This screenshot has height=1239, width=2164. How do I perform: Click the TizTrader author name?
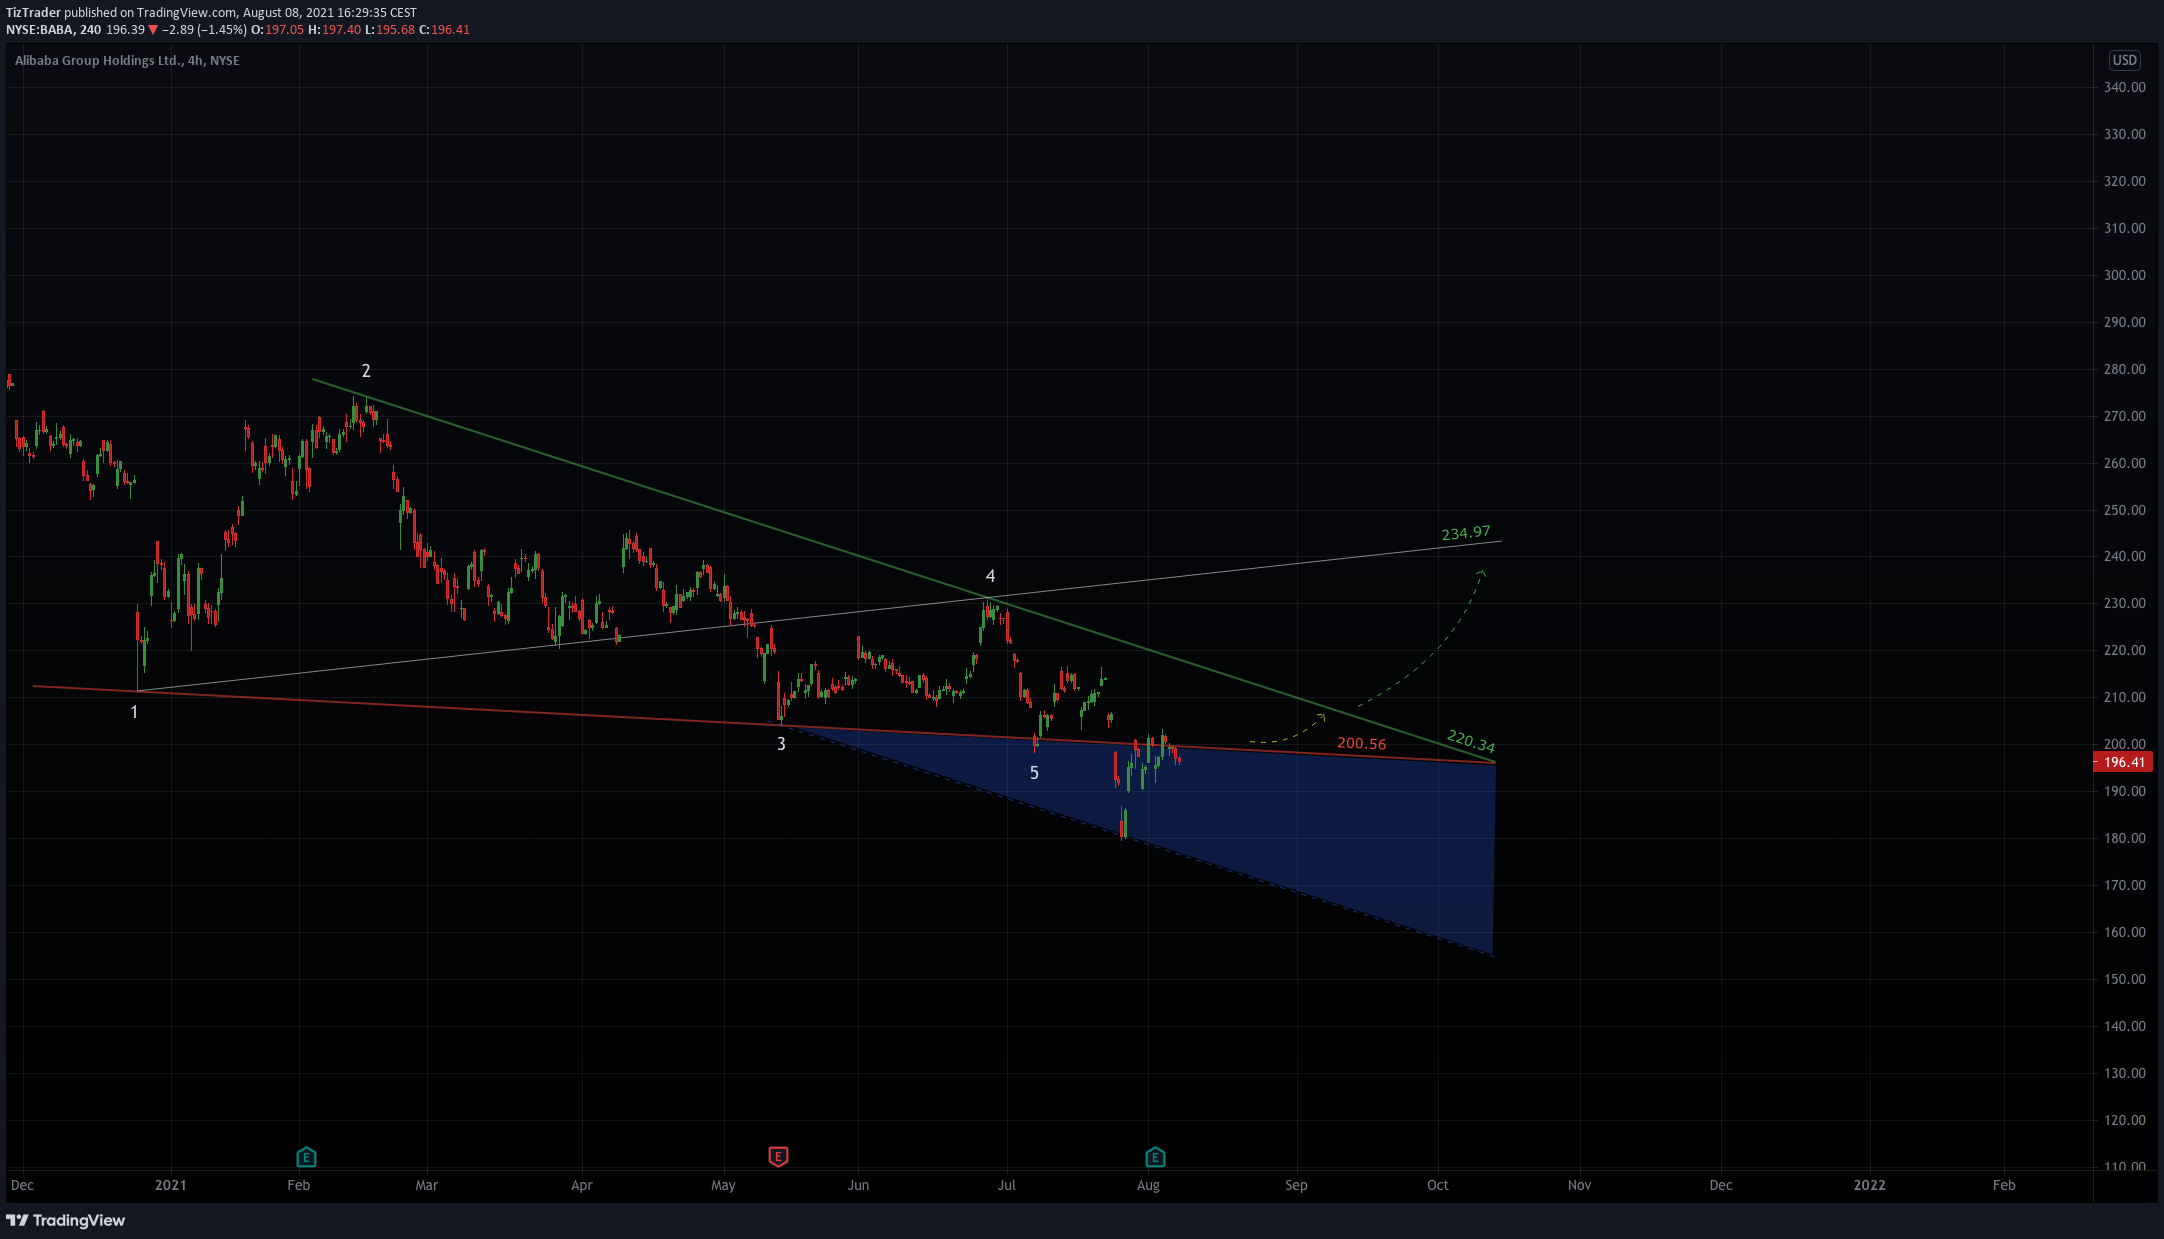(33, 13)
